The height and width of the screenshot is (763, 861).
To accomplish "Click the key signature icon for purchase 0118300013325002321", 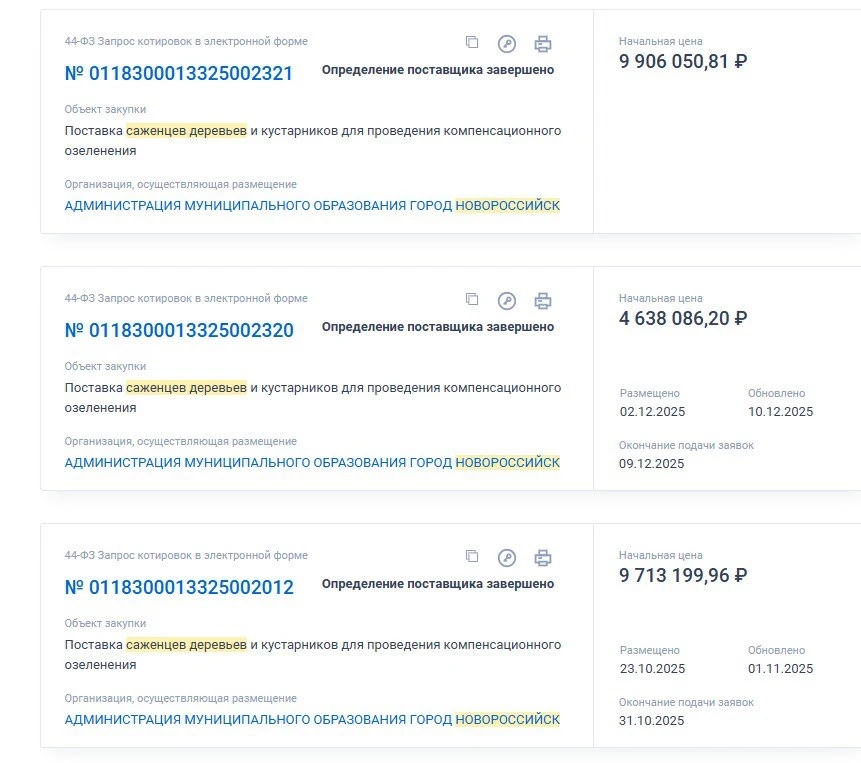I will coord(507,44).
